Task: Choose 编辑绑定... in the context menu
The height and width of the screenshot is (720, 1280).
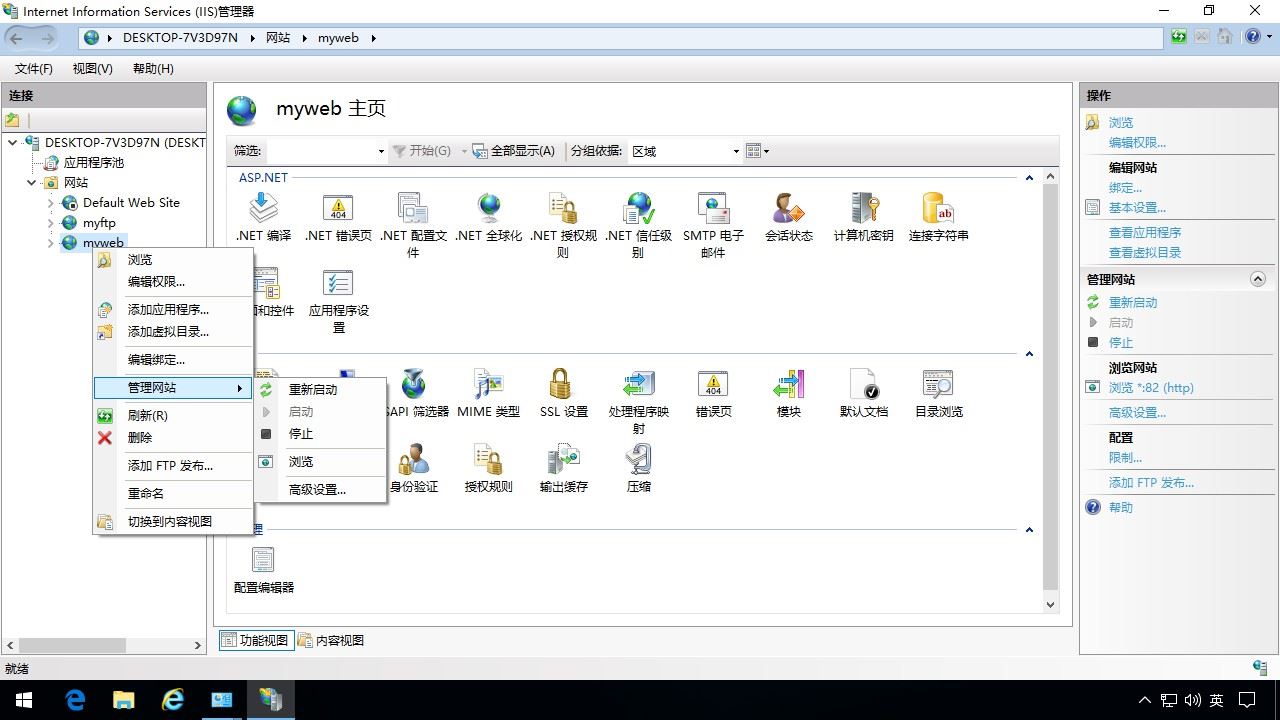Action: pos(173,360)
